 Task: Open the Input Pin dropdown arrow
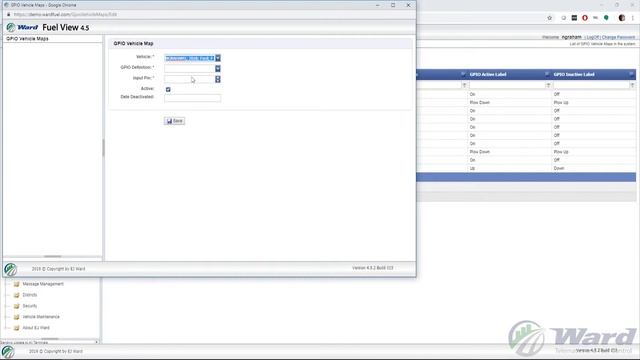[218, 79]
